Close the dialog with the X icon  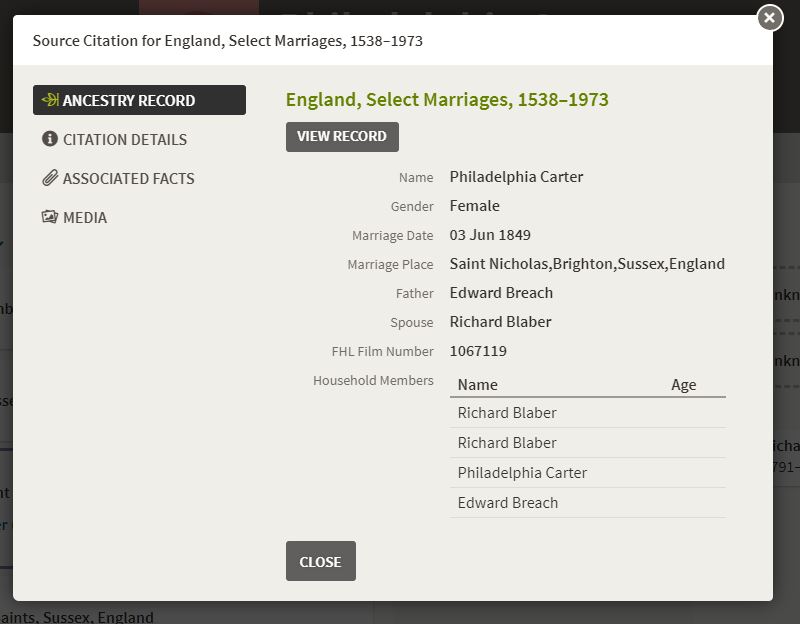click(769, 17)
